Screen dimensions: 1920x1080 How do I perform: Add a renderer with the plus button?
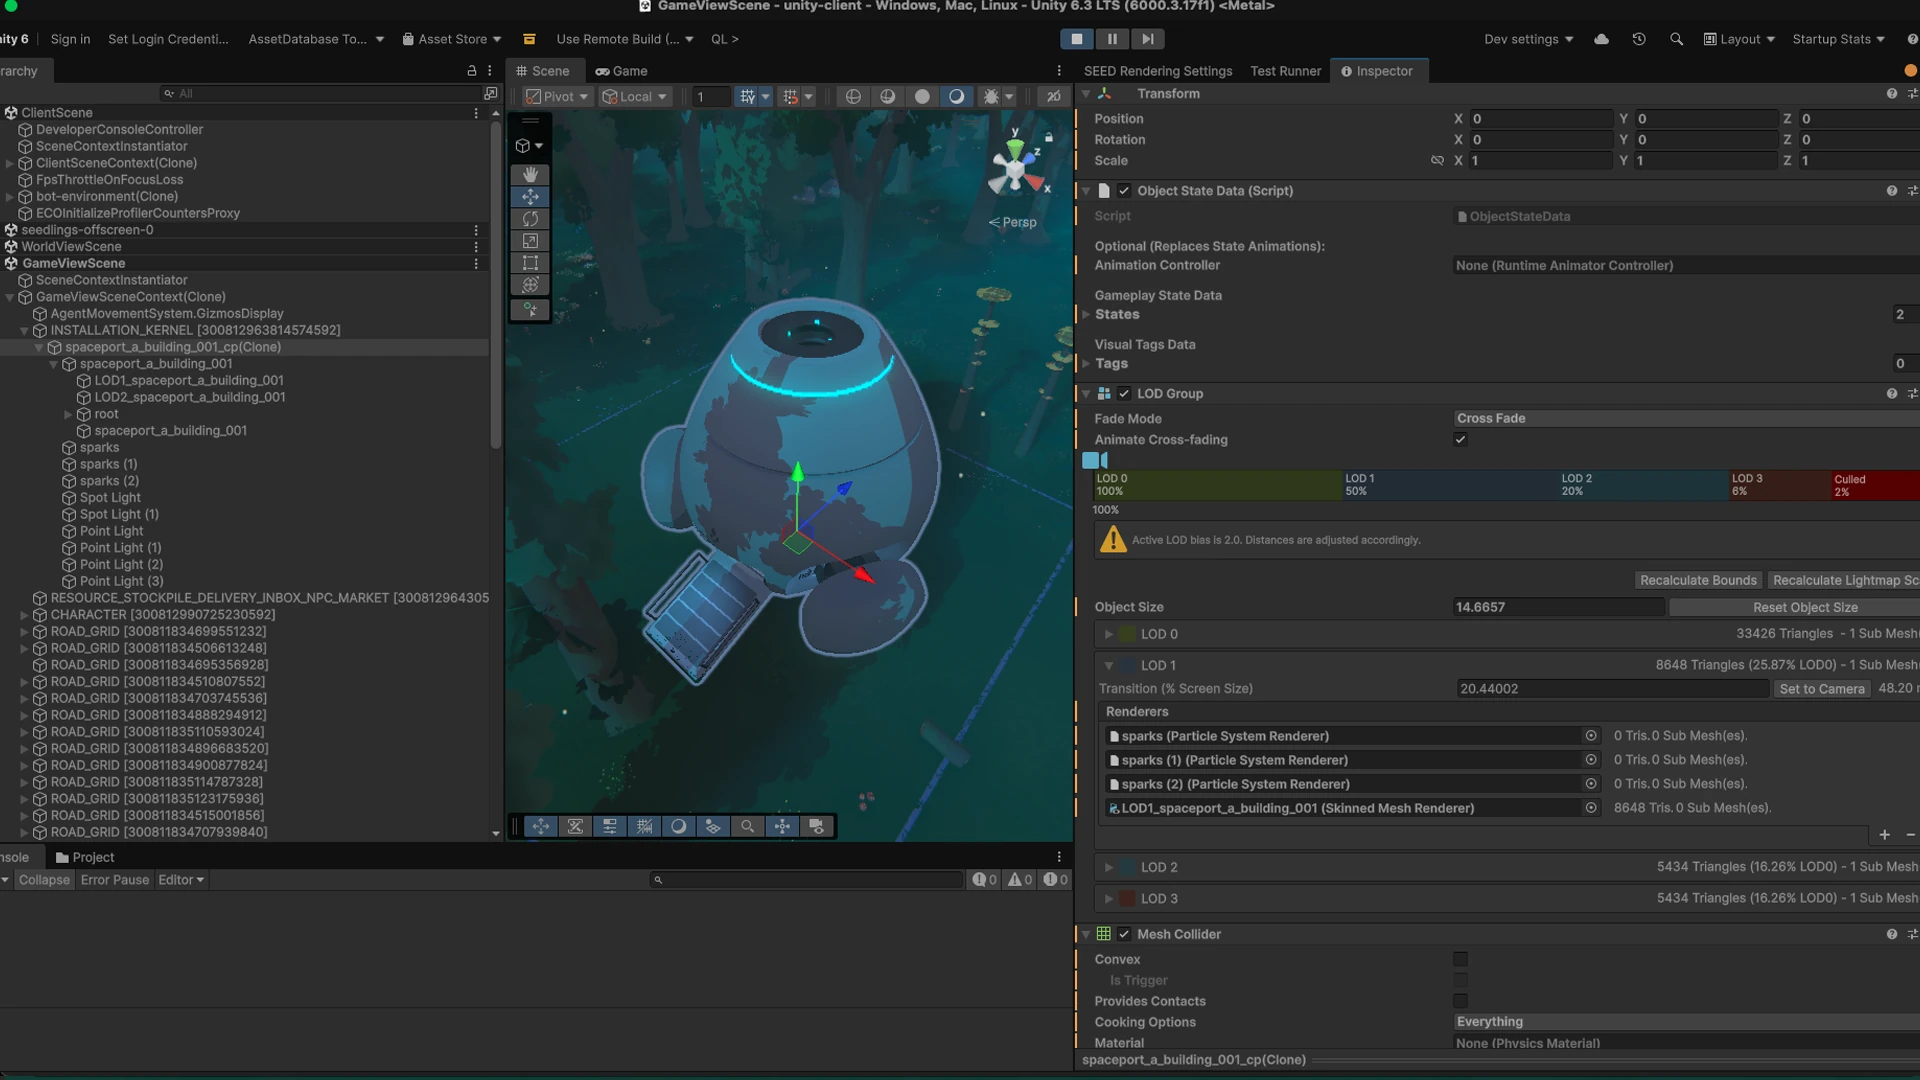tap(1884, 834)
